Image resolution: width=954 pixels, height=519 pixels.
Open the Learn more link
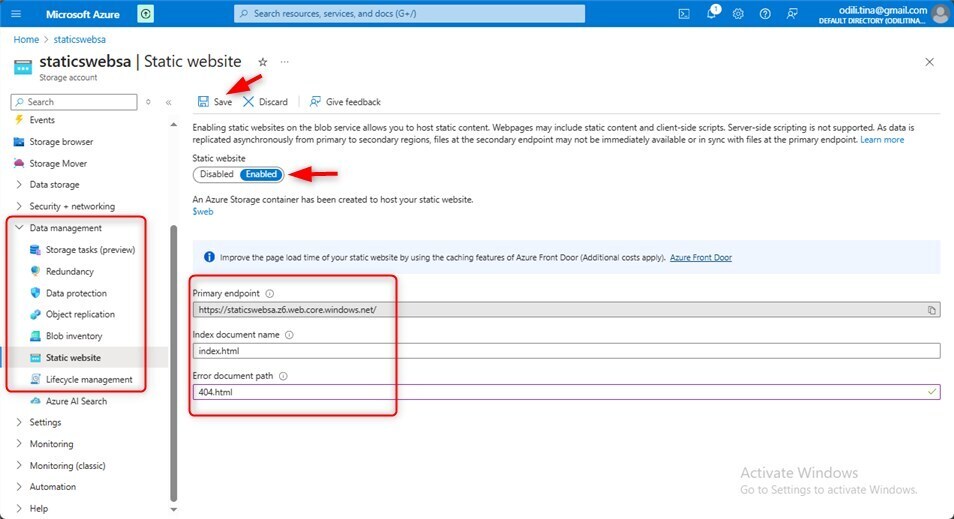(882, 140)
